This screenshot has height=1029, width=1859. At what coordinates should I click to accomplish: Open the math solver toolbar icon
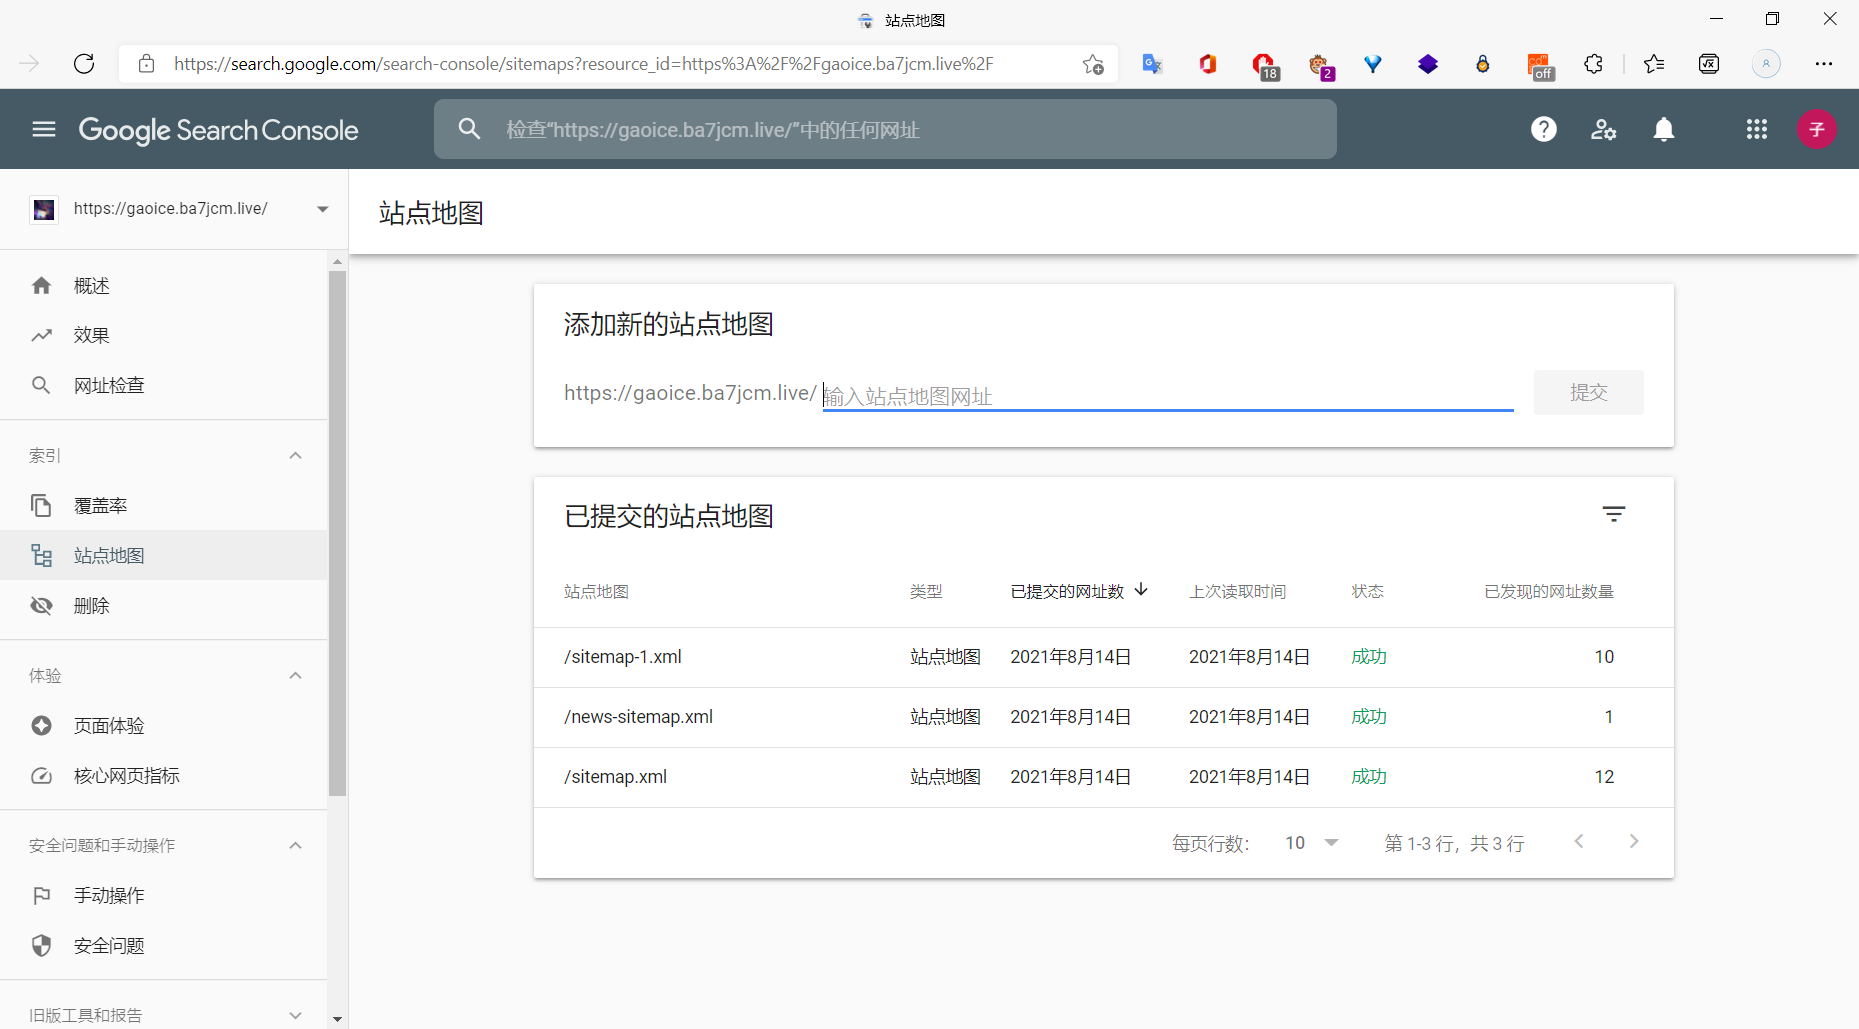coord(1709,64)
